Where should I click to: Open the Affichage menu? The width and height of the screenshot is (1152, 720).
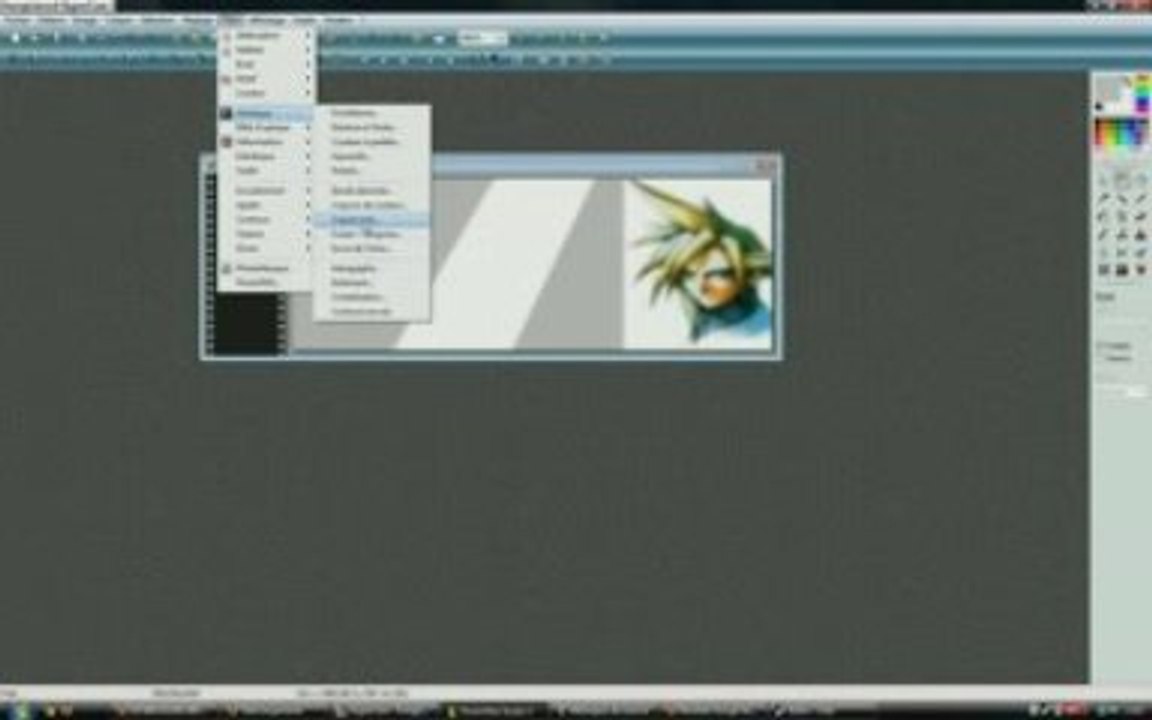(267, 20)
